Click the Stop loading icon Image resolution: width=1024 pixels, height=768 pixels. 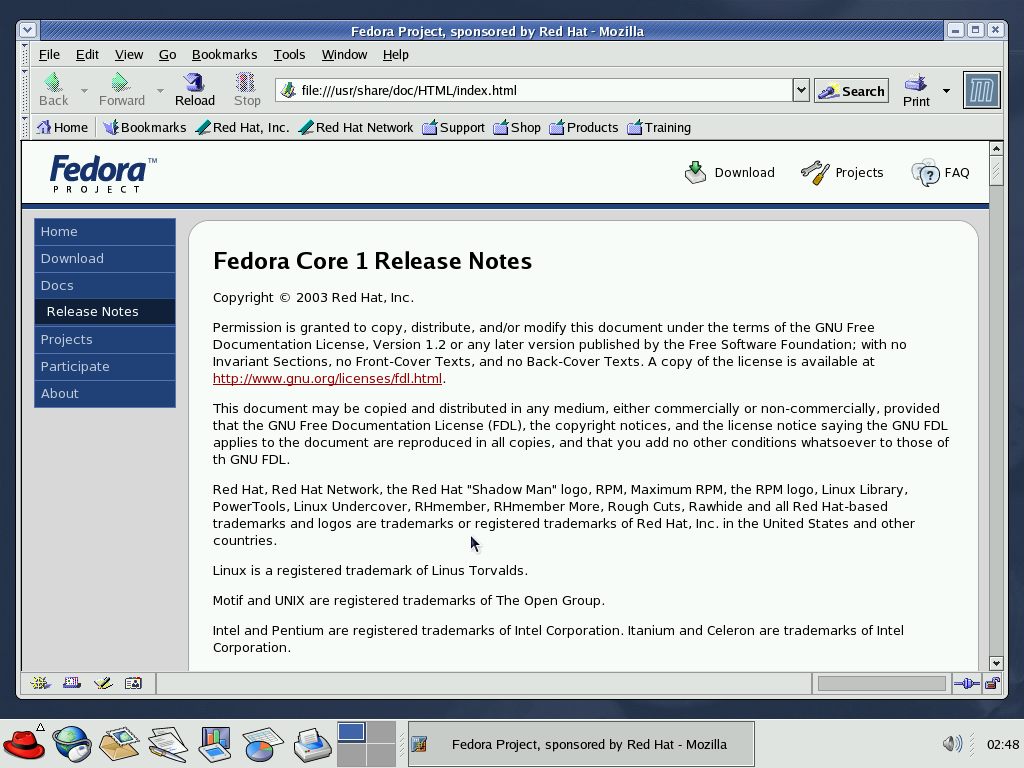tap(246, 82)
